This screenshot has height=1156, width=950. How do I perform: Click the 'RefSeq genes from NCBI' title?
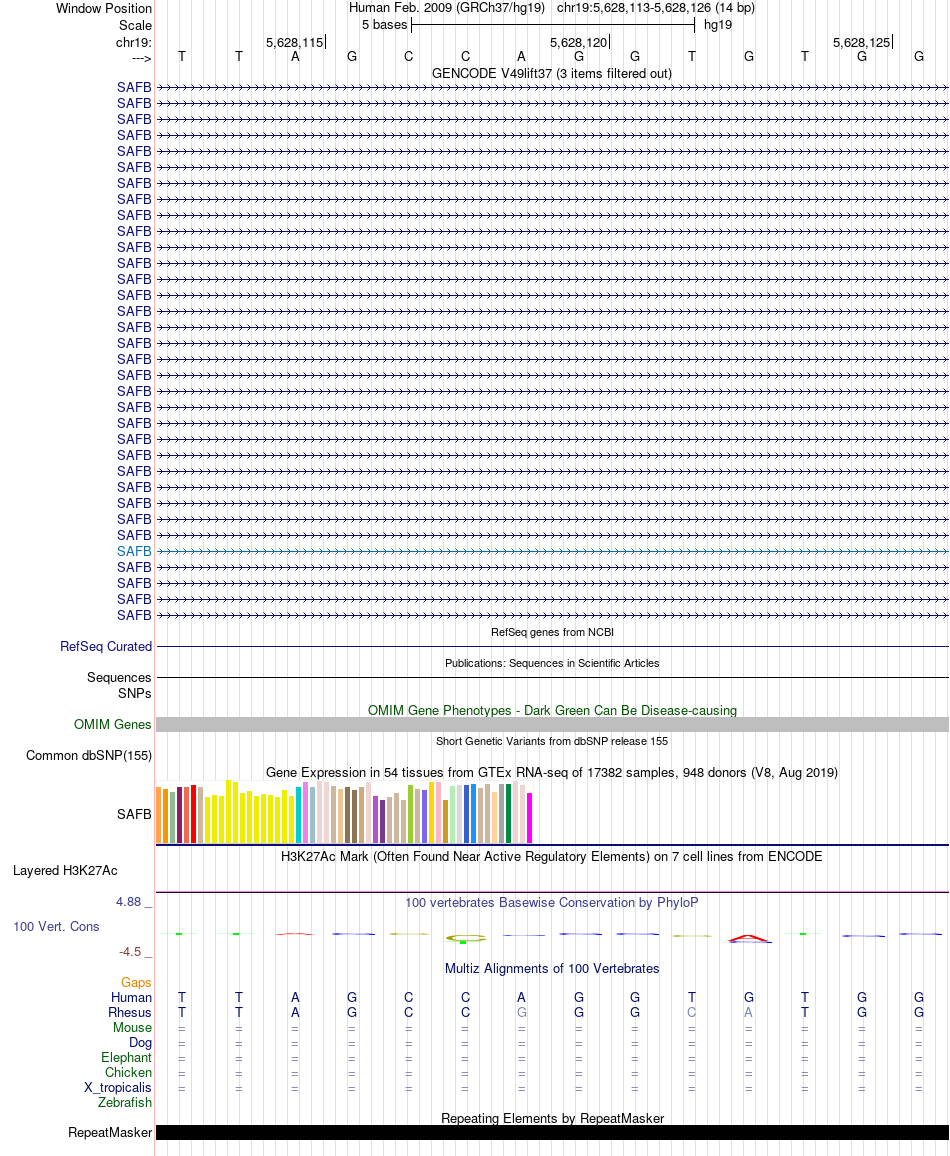pos(552,633)
